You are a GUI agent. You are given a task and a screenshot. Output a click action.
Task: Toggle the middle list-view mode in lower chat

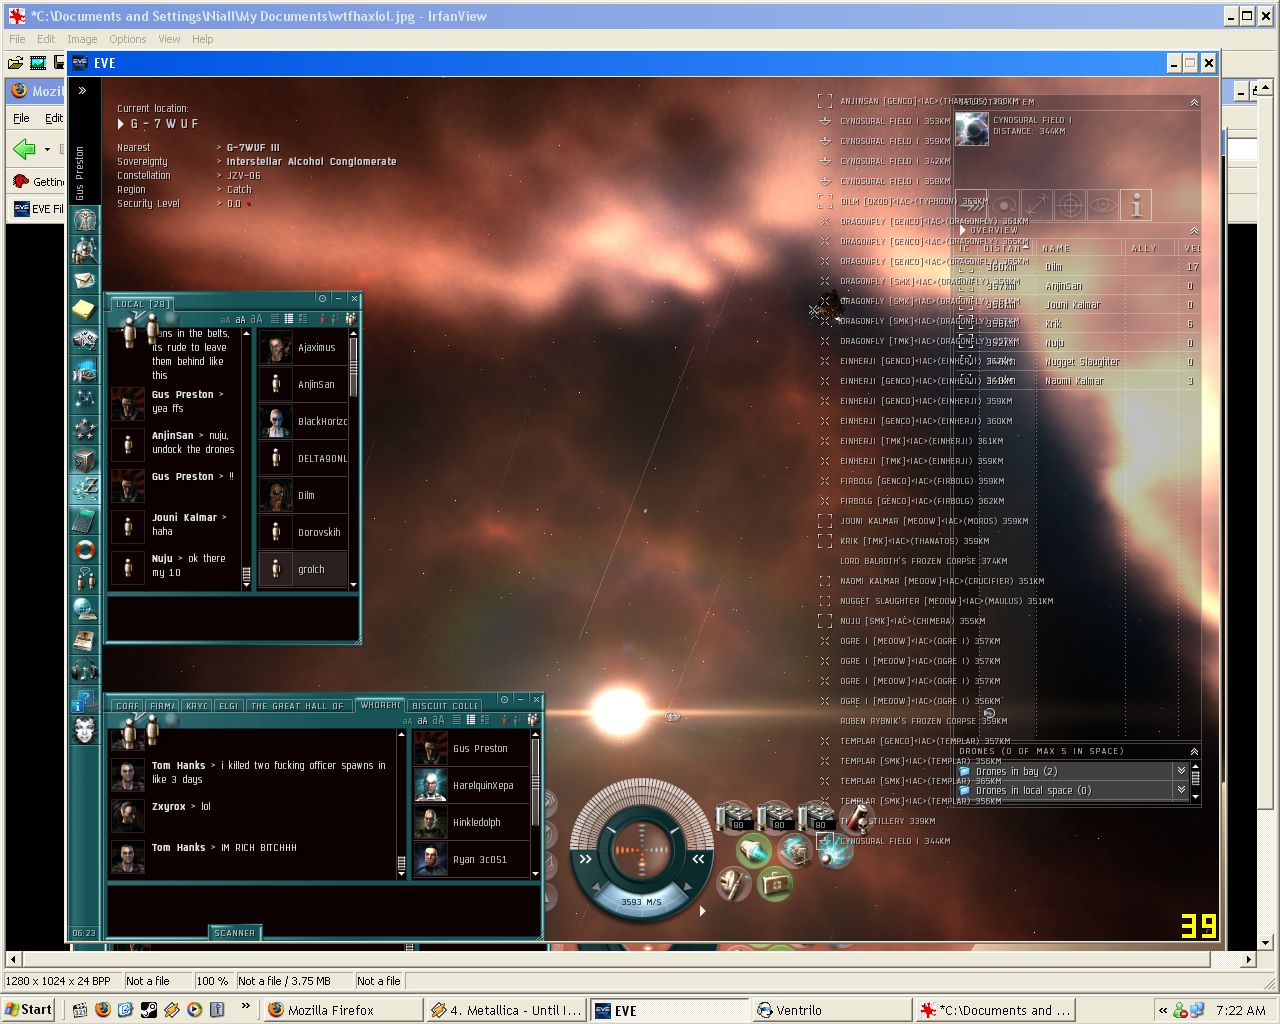[471, 720]
